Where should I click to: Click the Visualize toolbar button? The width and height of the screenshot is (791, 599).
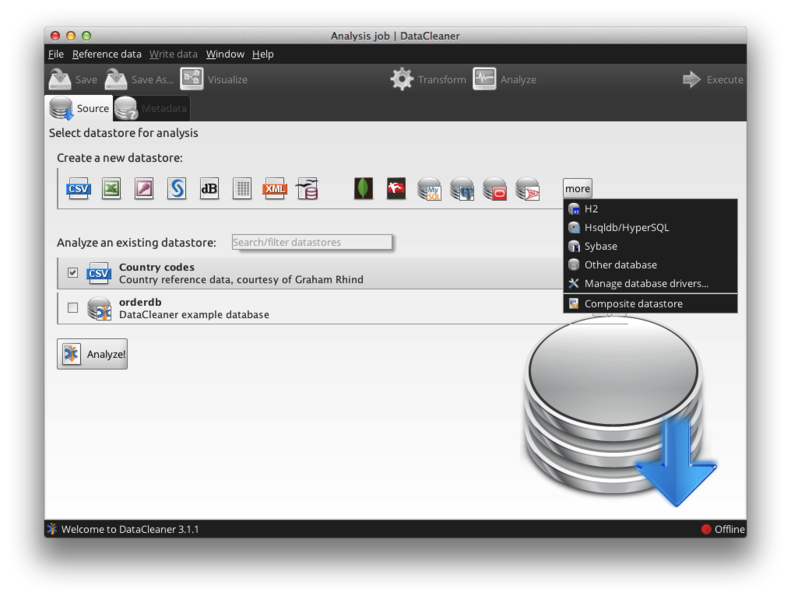pos(214,79)
